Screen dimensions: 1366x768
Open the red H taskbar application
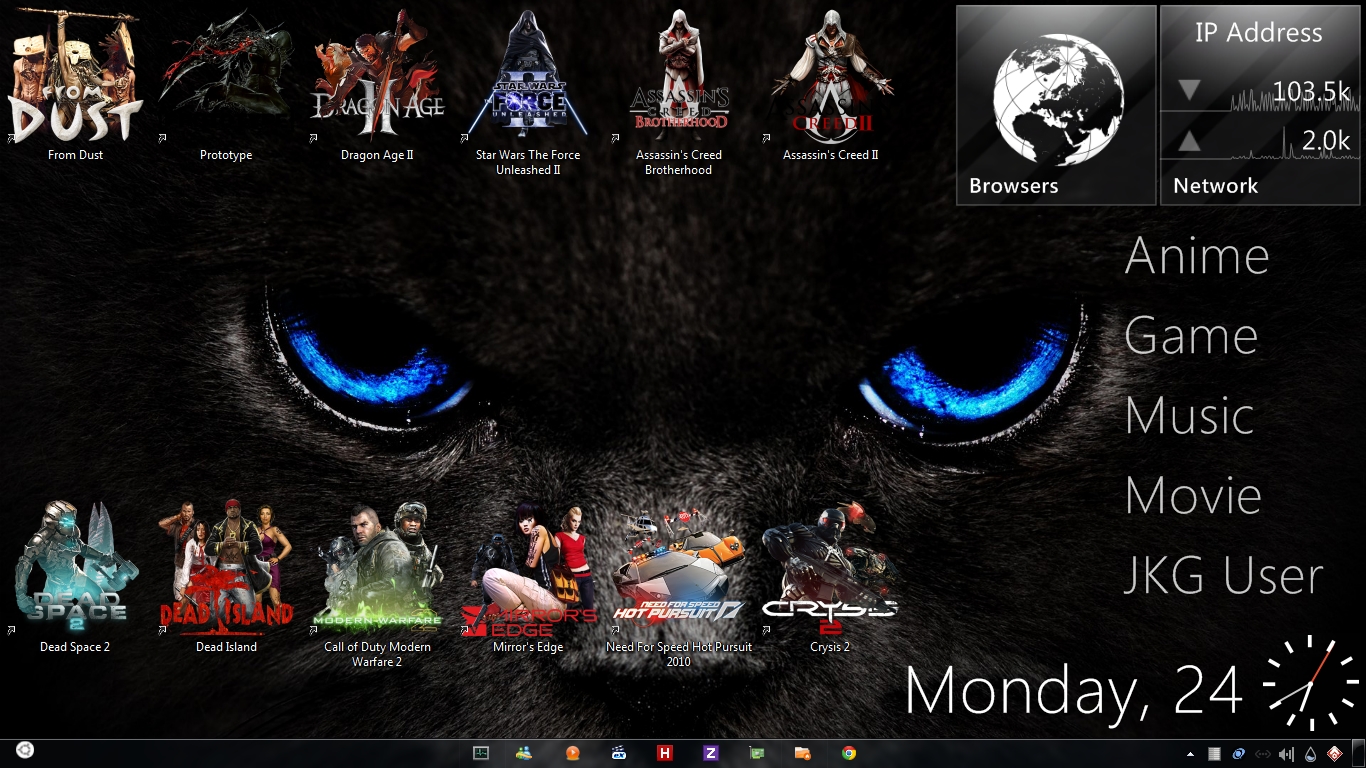point(665,754)
